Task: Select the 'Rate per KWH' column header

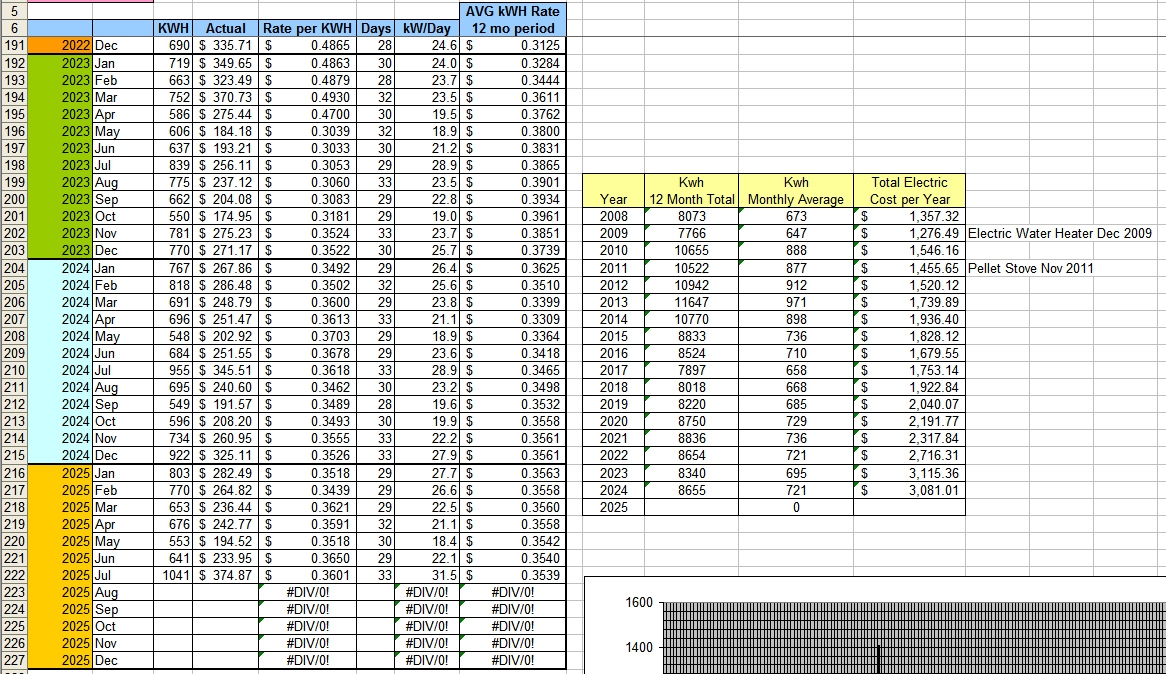Action: (x=308, y=29)
